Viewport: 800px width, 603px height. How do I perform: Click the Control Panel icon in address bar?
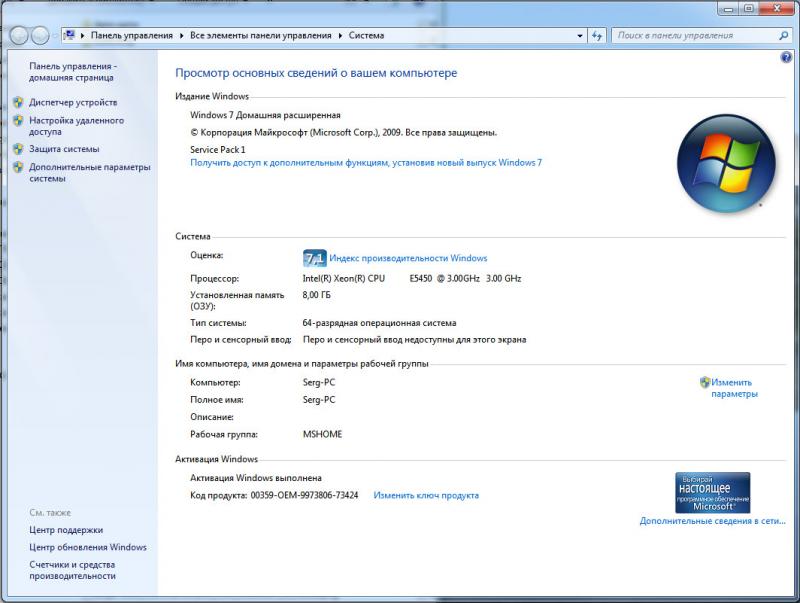69,35
